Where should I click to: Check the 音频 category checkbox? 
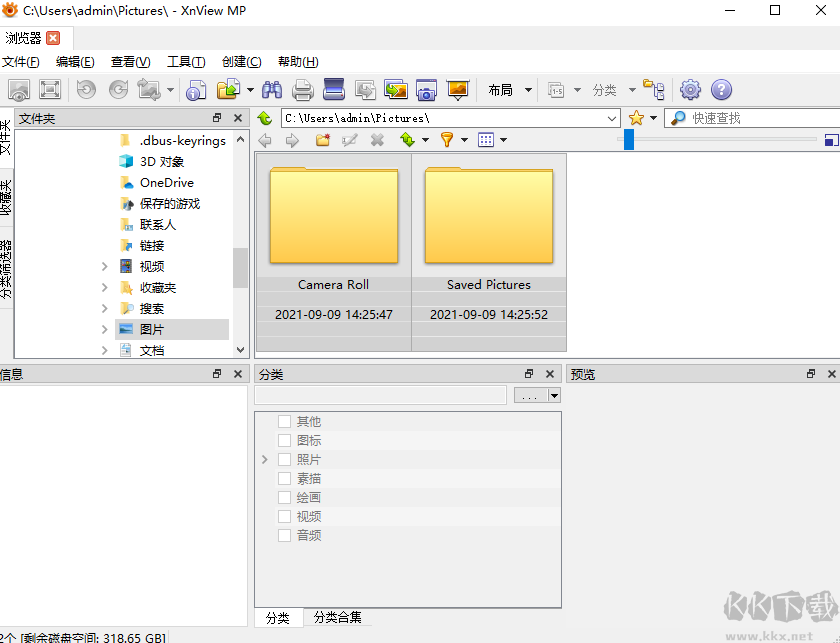(284, 535)
